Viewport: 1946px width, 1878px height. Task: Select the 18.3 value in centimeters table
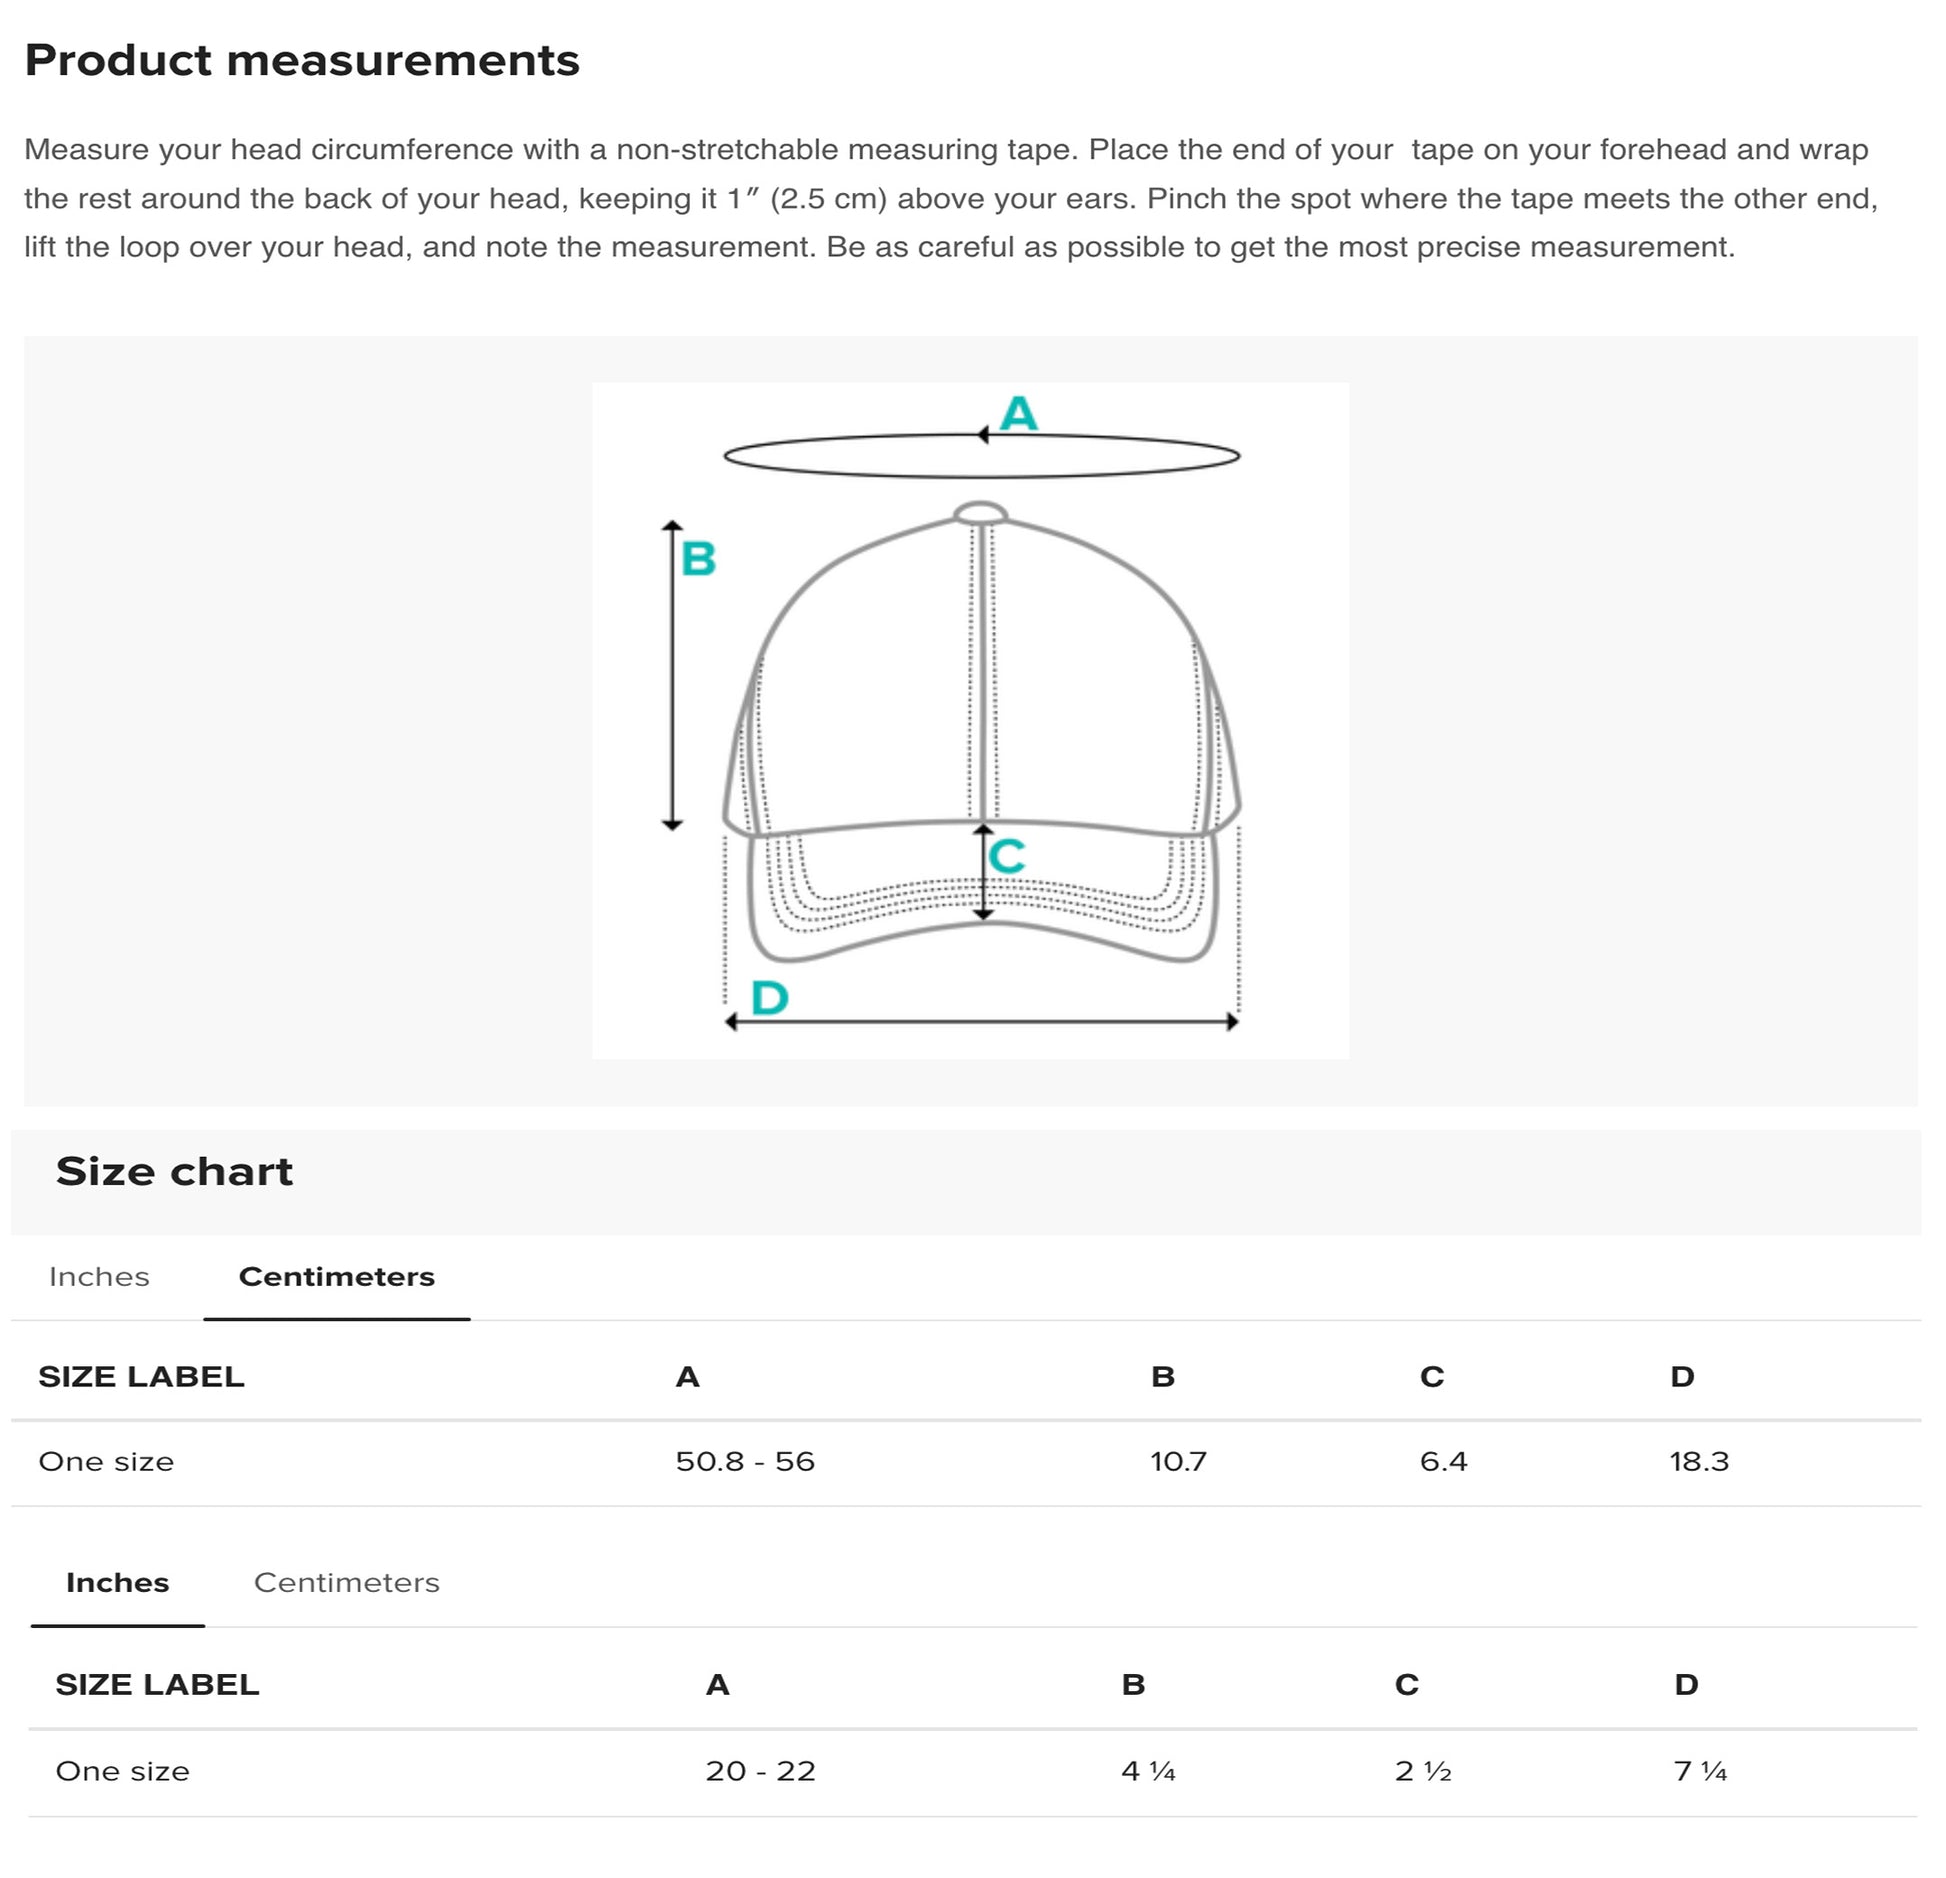click(1698, 1462)
